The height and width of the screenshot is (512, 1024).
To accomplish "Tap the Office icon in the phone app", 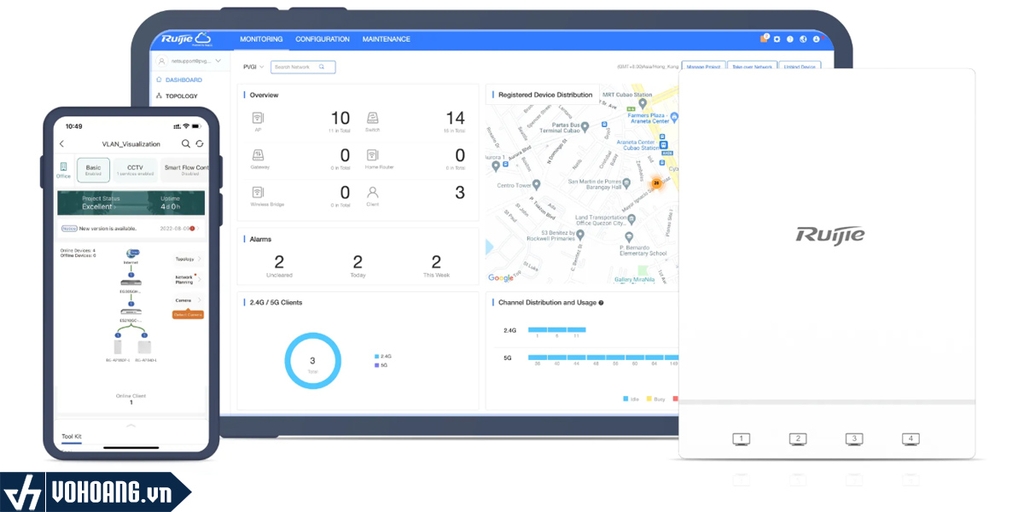I will tap(63, 170).
